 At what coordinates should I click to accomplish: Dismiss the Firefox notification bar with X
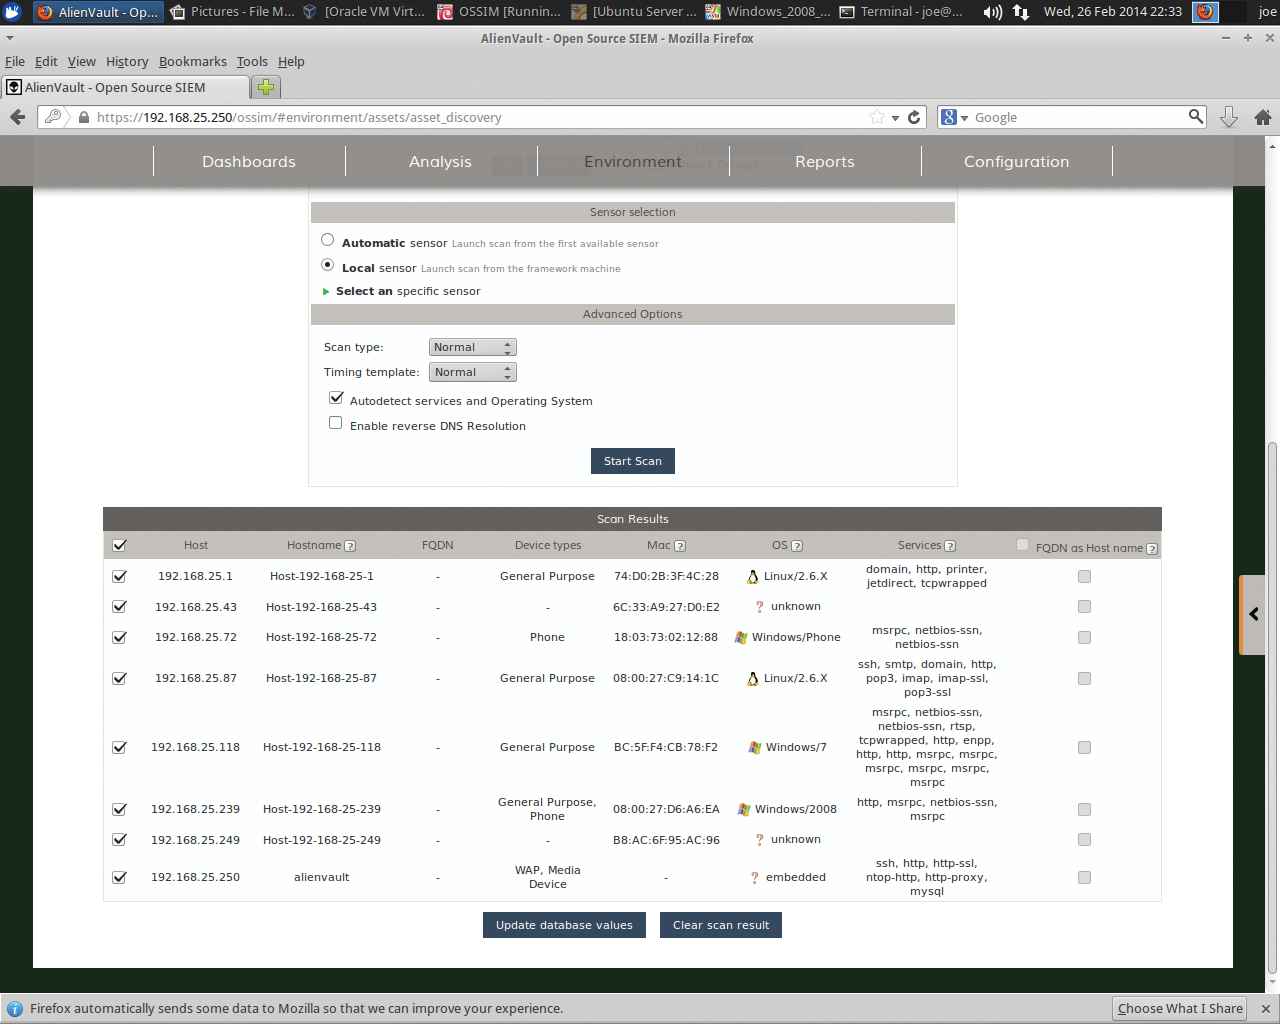click(x=1264, y=1008)
